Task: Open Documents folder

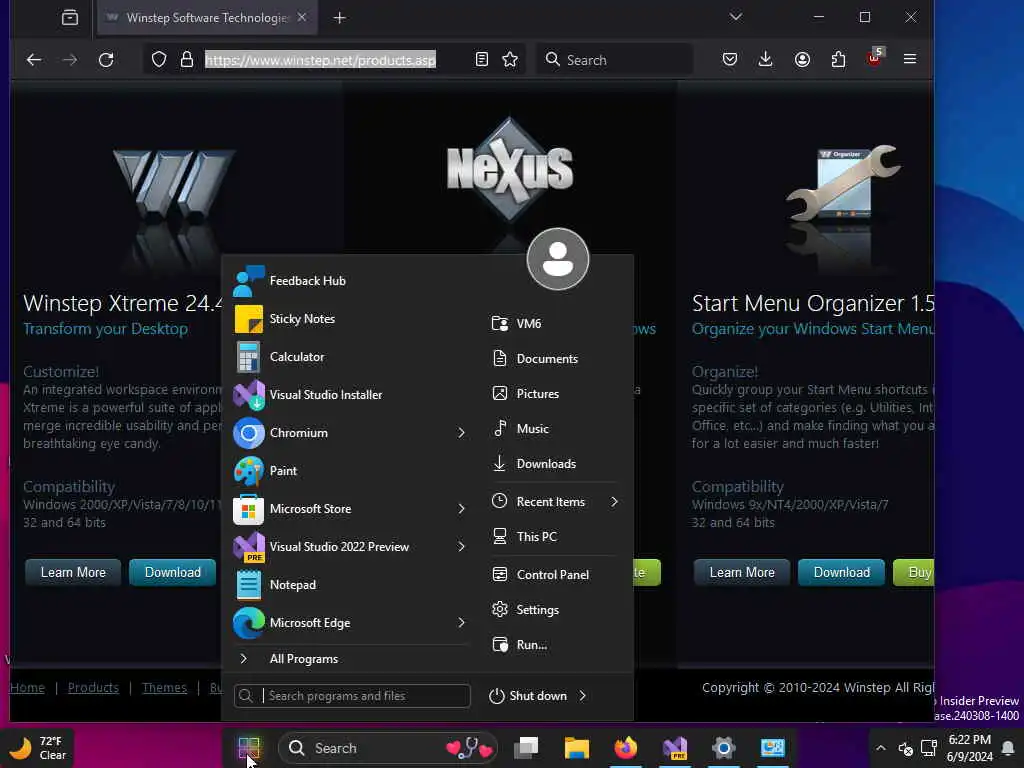Action: [x=554, y=359]
